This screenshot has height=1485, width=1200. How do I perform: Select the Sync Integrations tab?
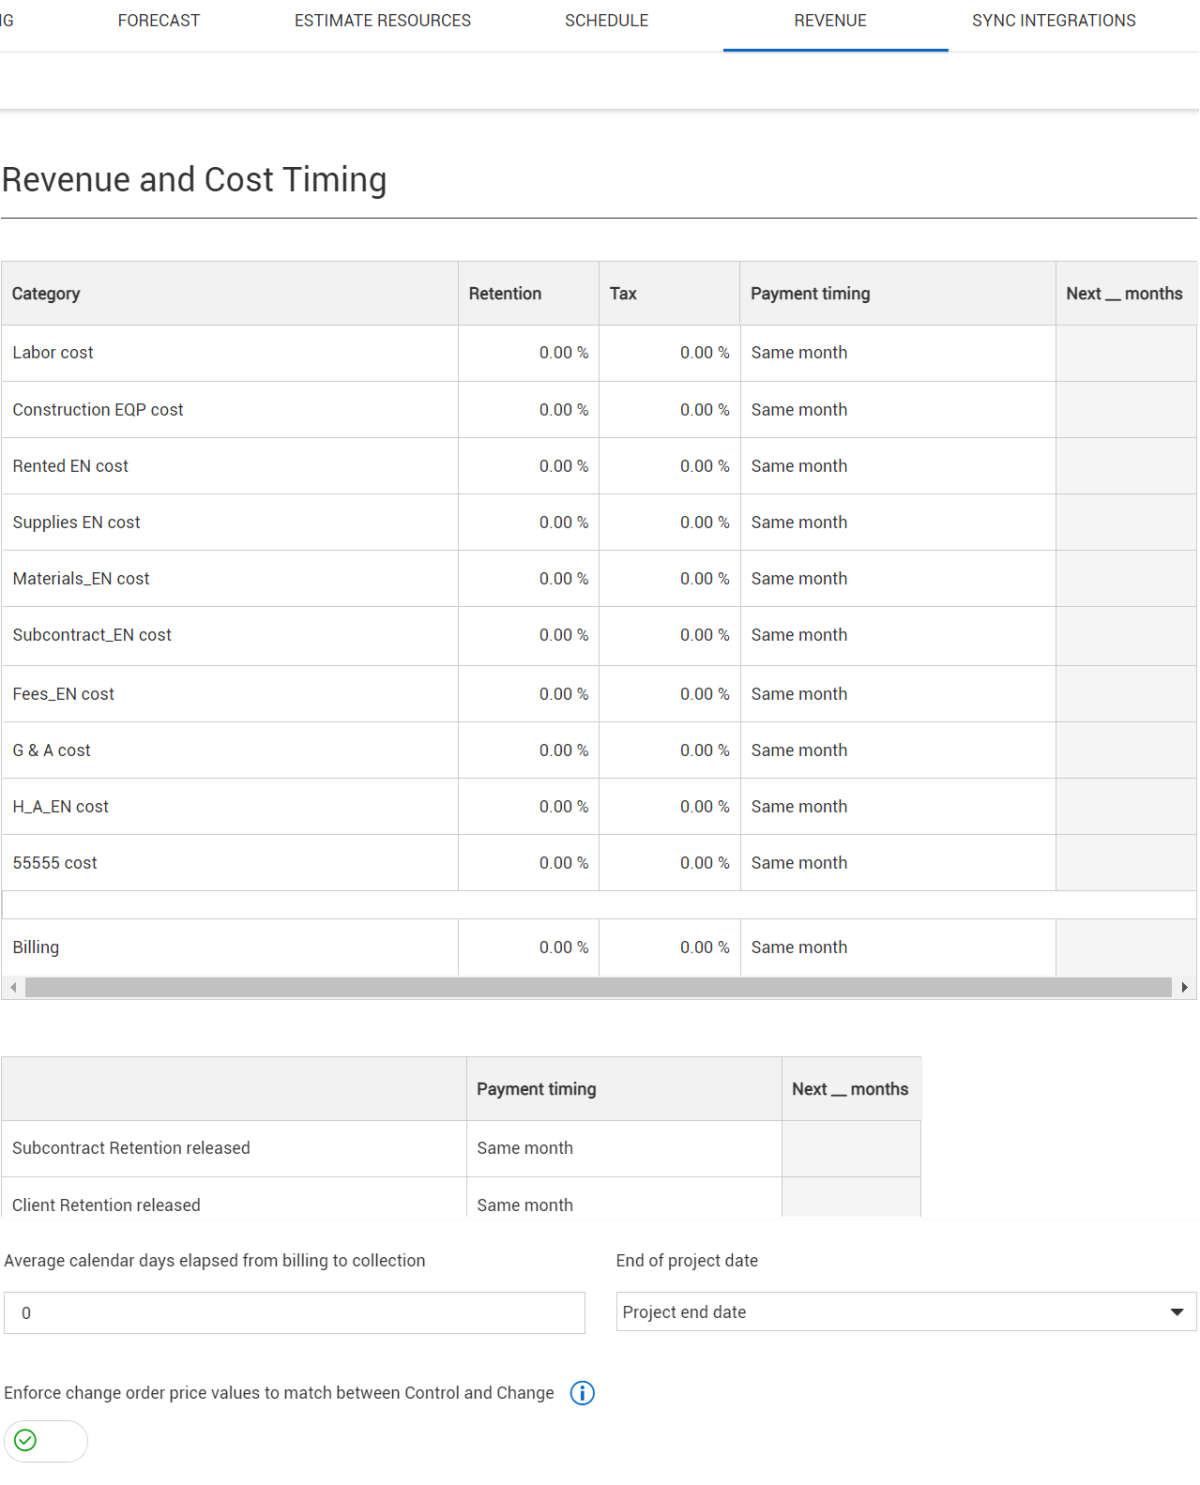[x=1053, y=21]
